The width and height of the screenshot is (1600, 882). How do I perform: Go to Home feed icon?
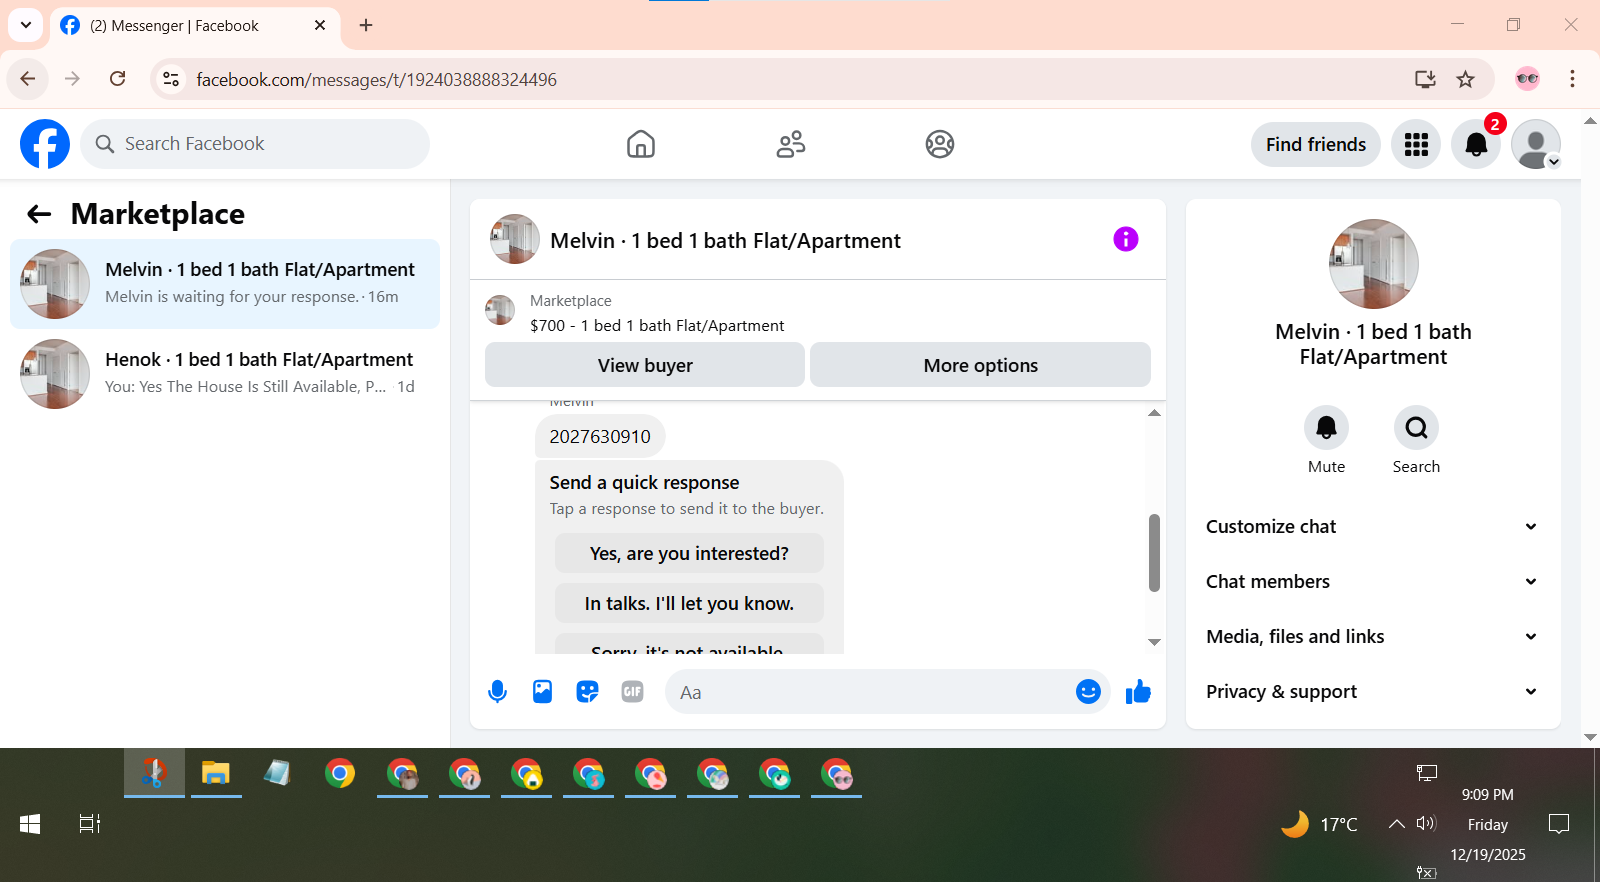(641, 144)
